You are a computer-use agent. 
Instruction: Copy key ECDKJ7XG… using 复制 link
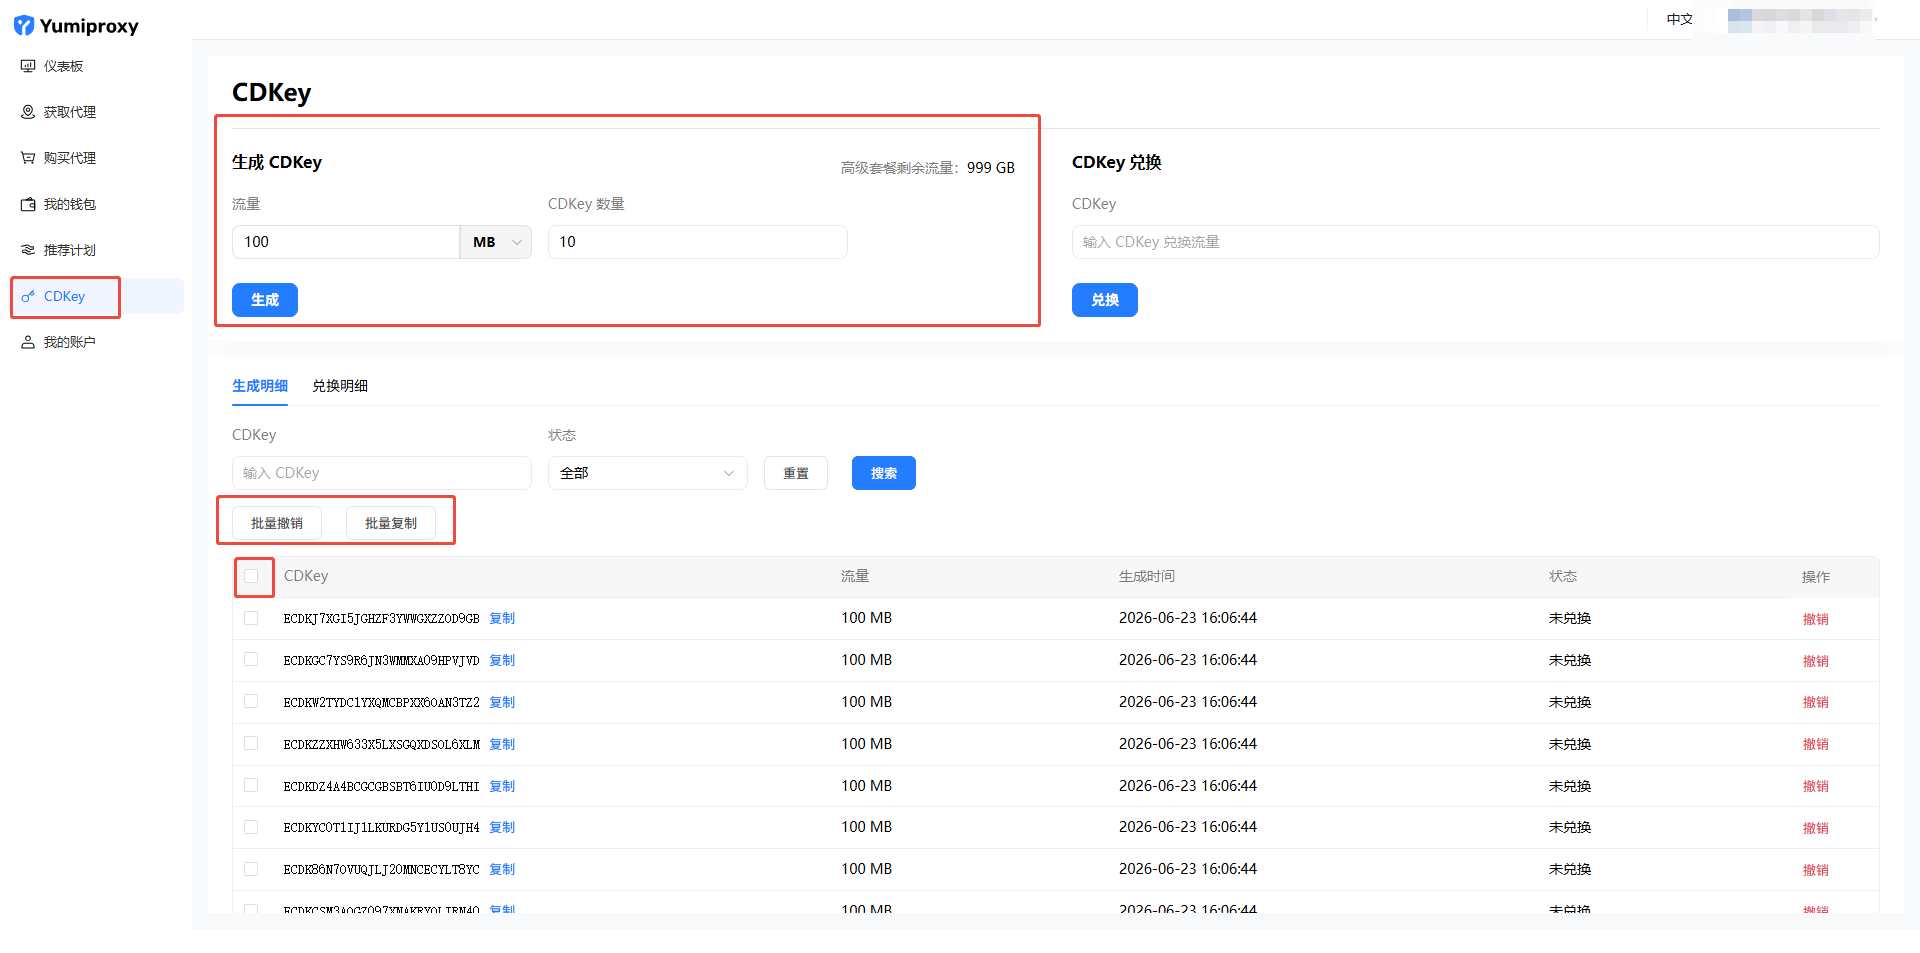[x=502, y=618]
